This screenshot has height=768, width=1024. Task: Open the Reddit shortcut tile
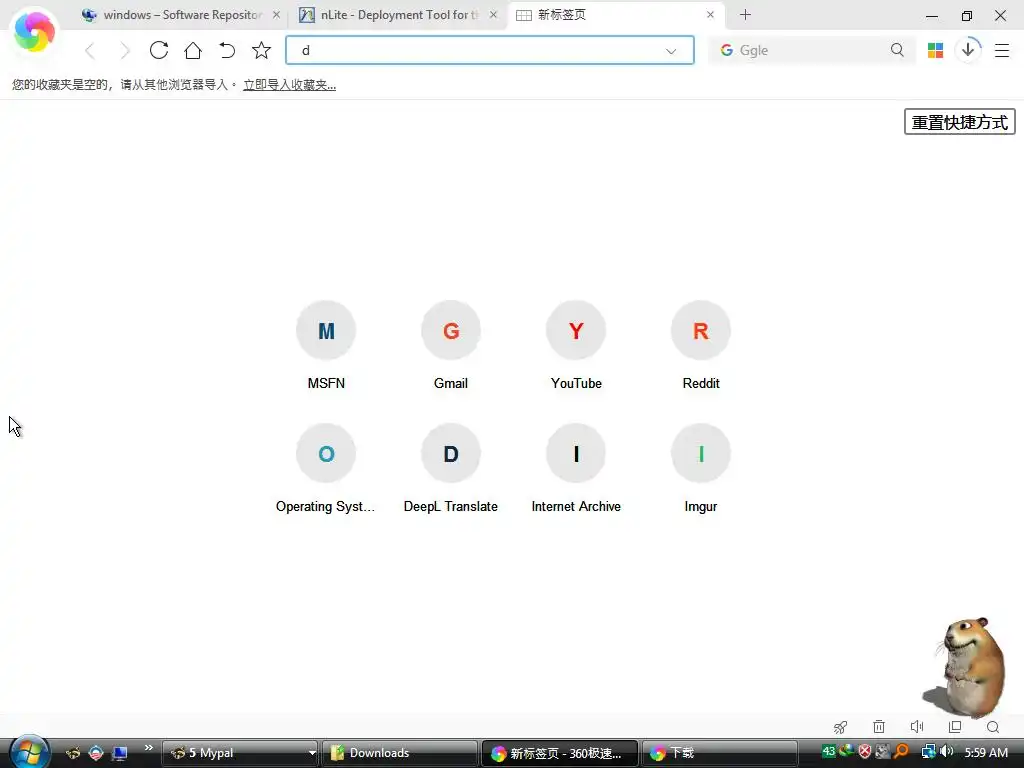[x=701, y=345]
